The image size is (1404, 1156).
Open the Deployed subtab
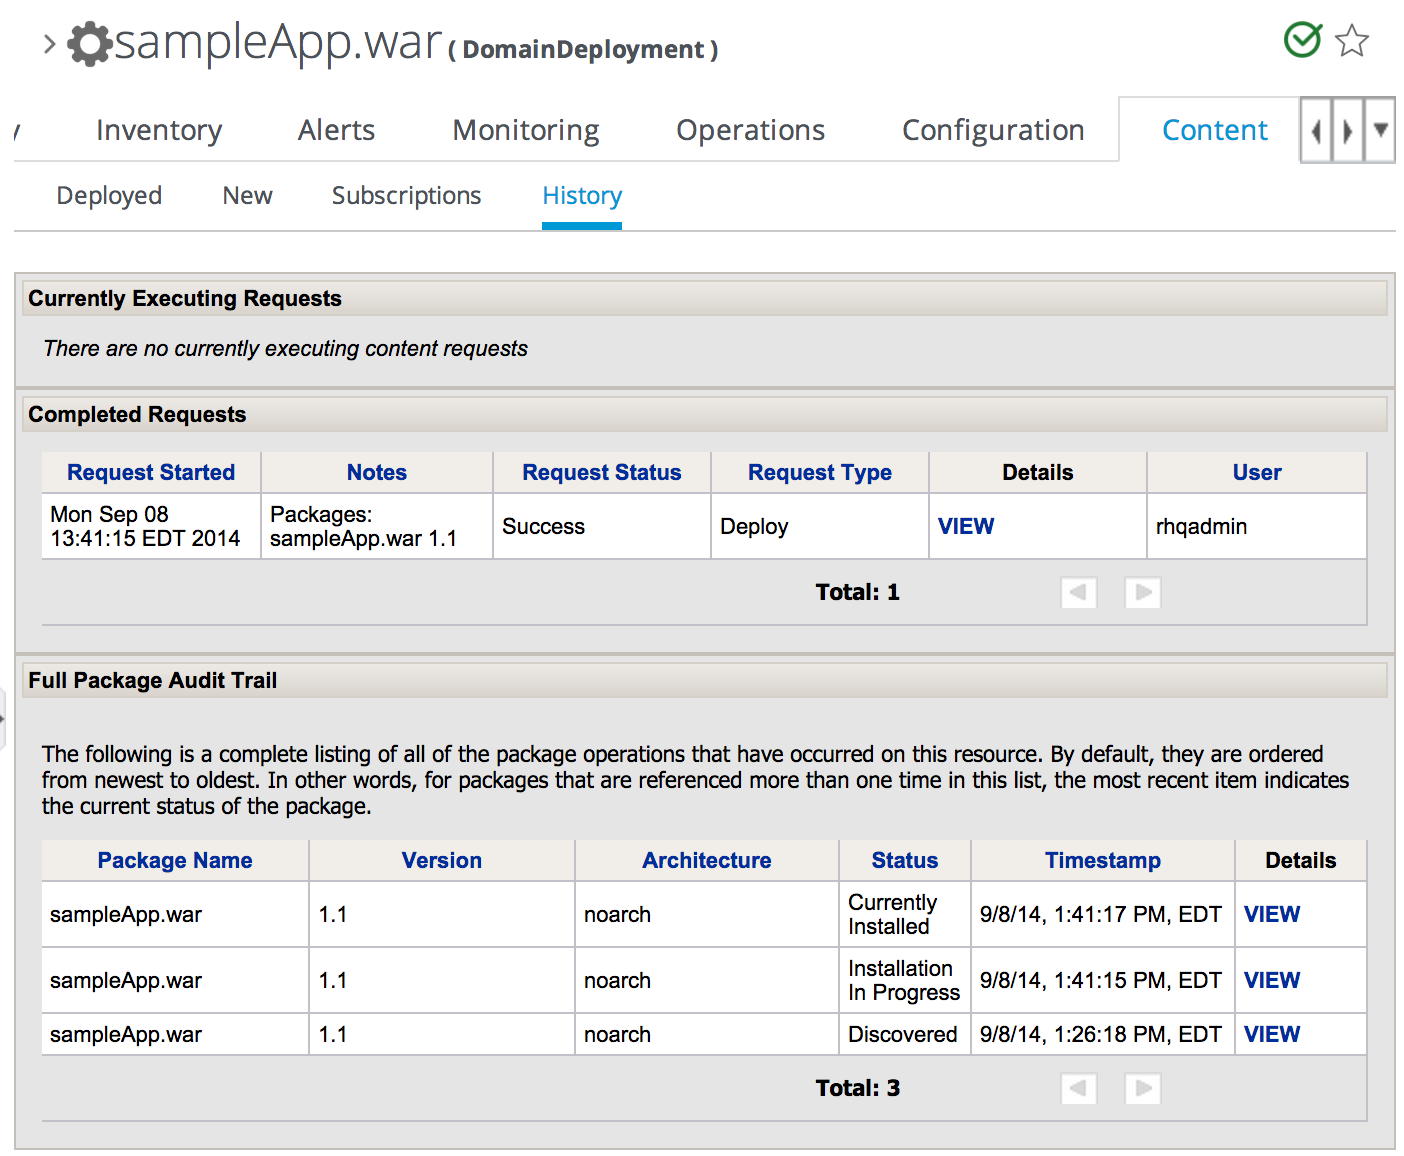[109, 196]
